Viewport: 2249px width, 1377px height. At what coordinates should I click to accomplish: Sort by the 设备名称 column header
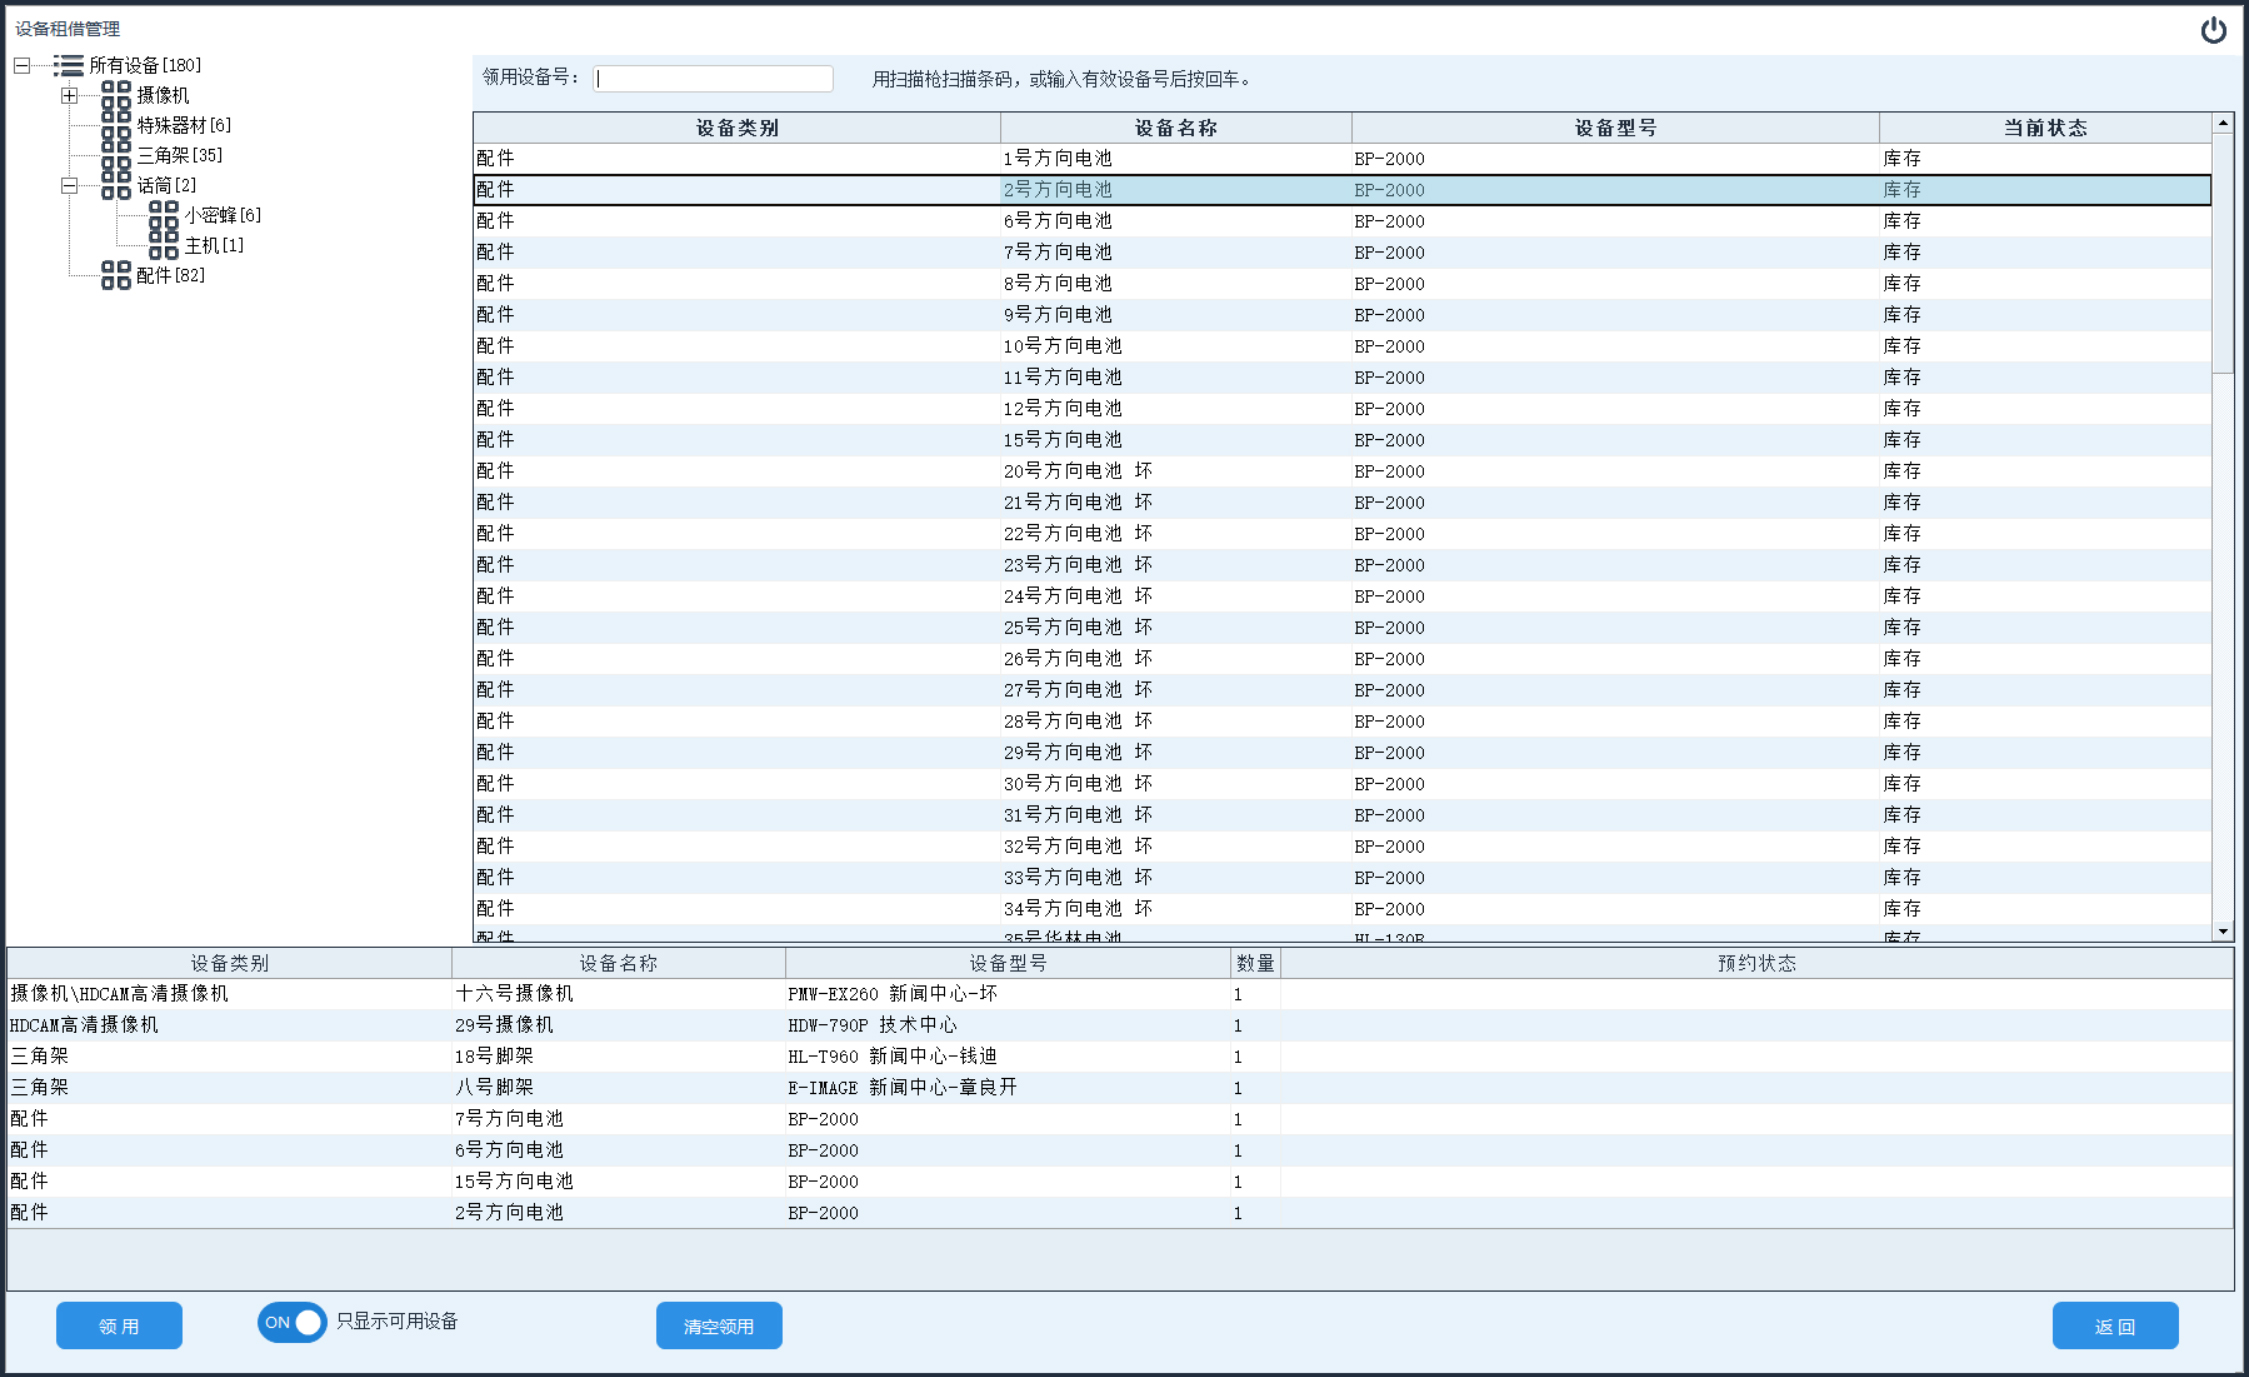pos(1175,128)
